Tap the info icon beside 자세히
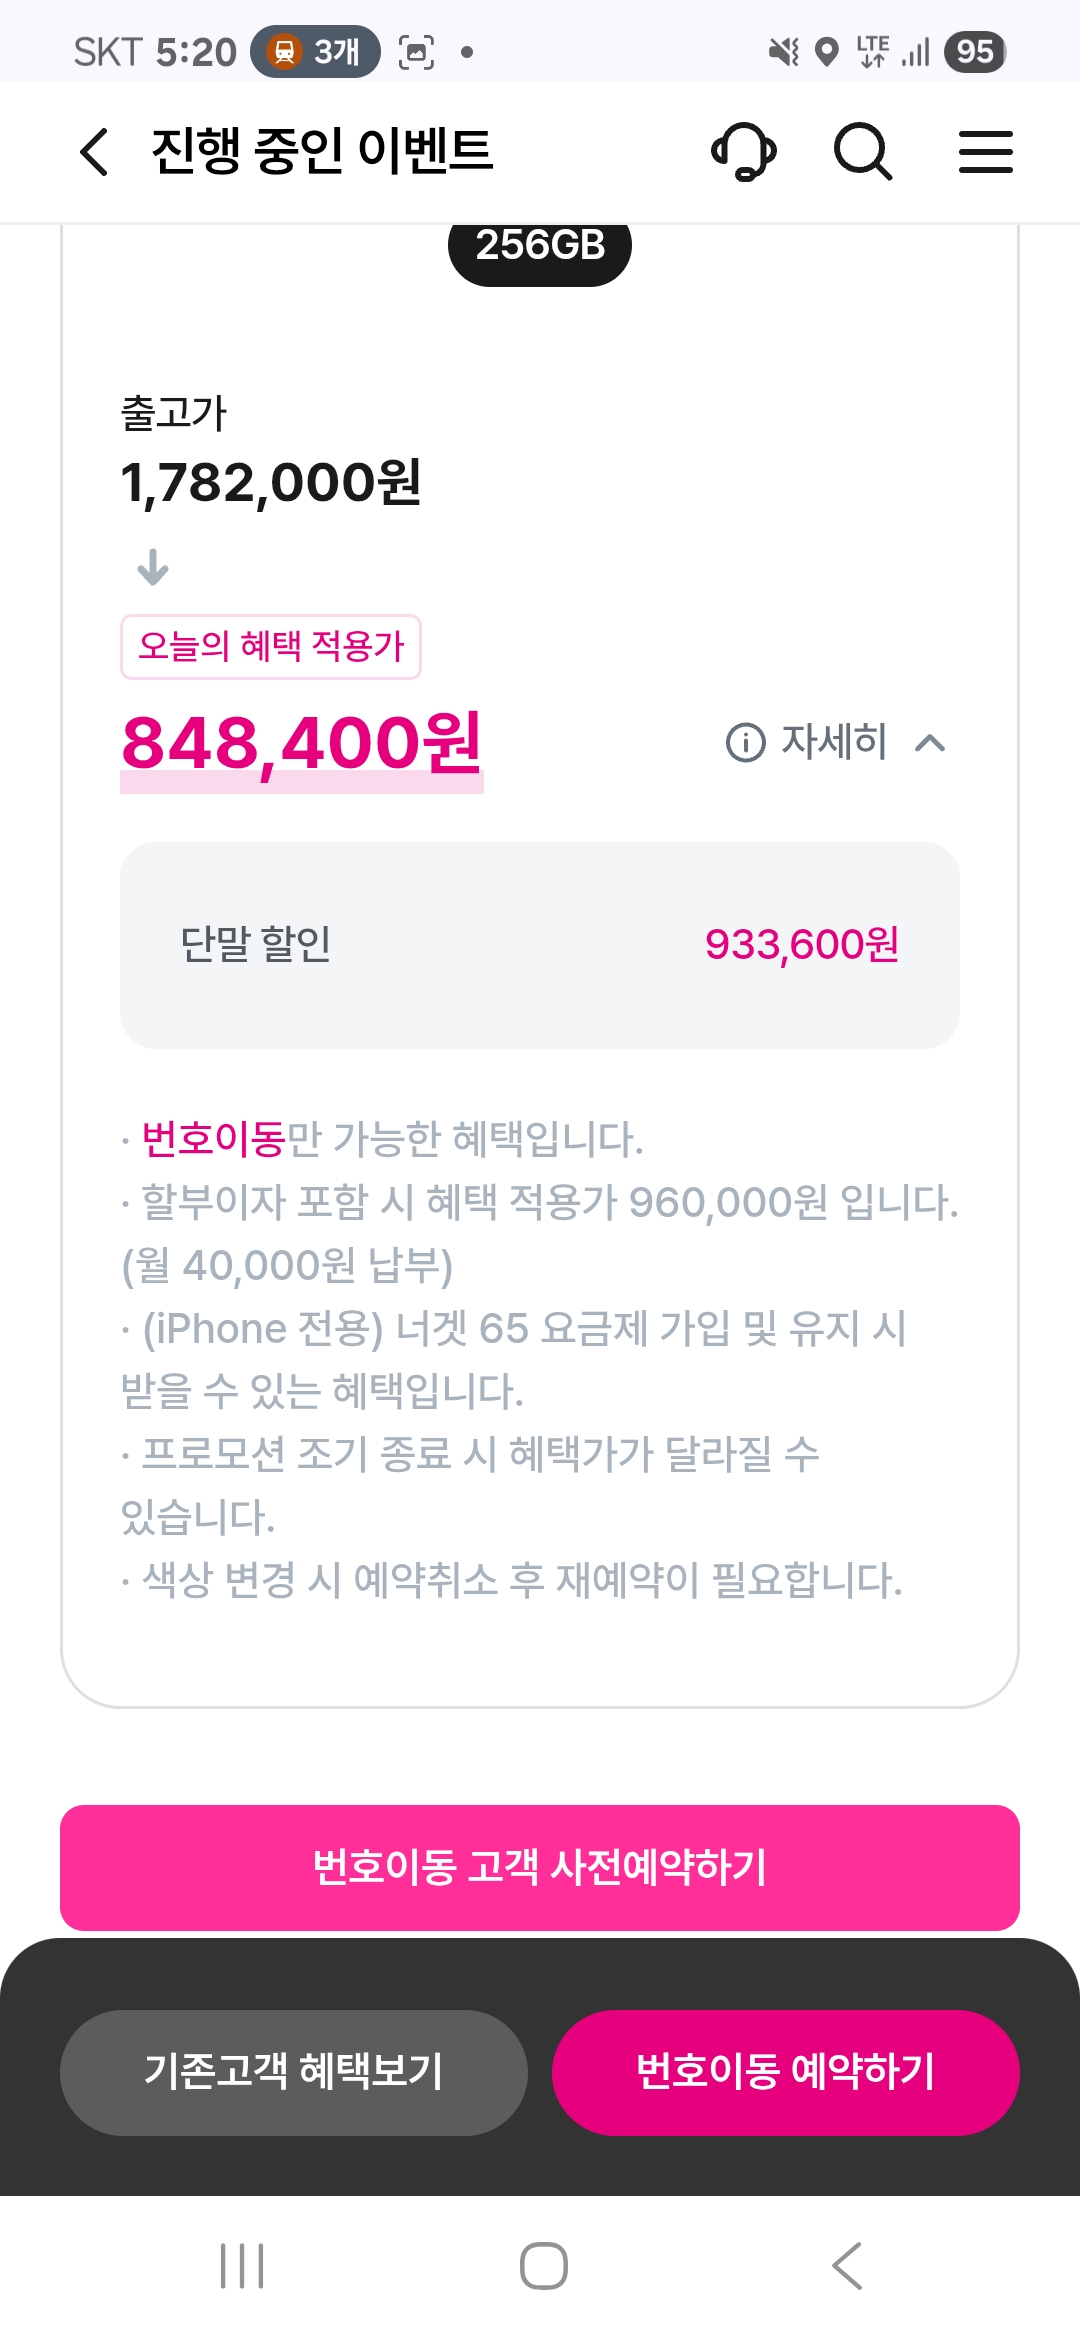Viewport: 1080px width, 2340px height. coord(745,742)
